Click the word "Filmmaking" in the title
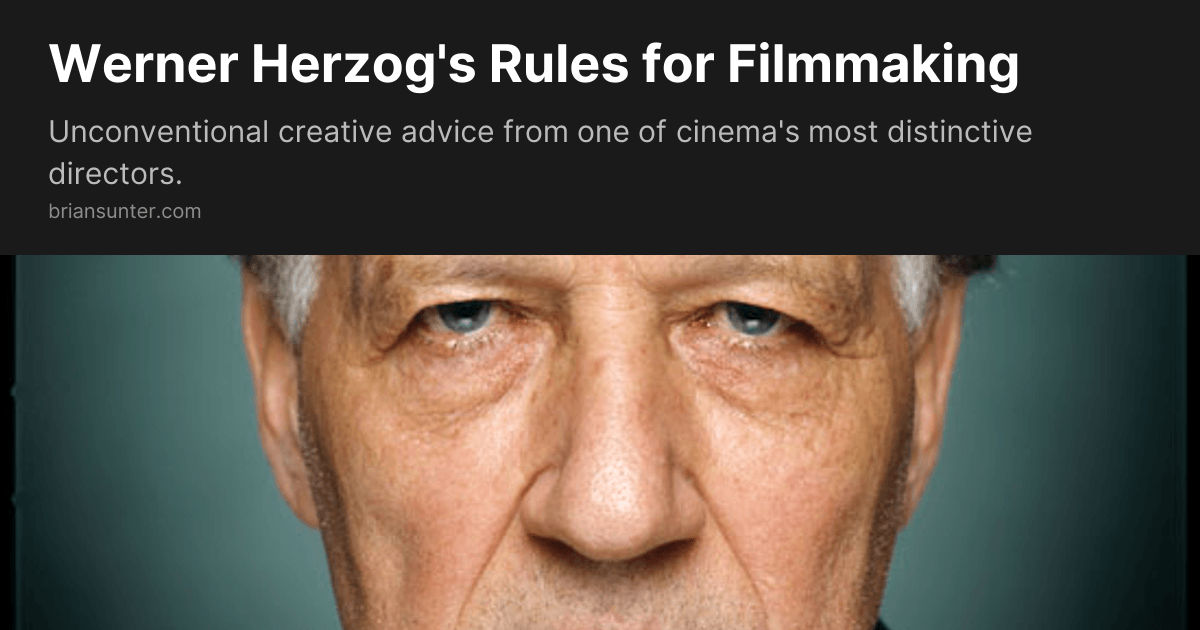Viewport: 1200px width, 630px height. [873, 66]
